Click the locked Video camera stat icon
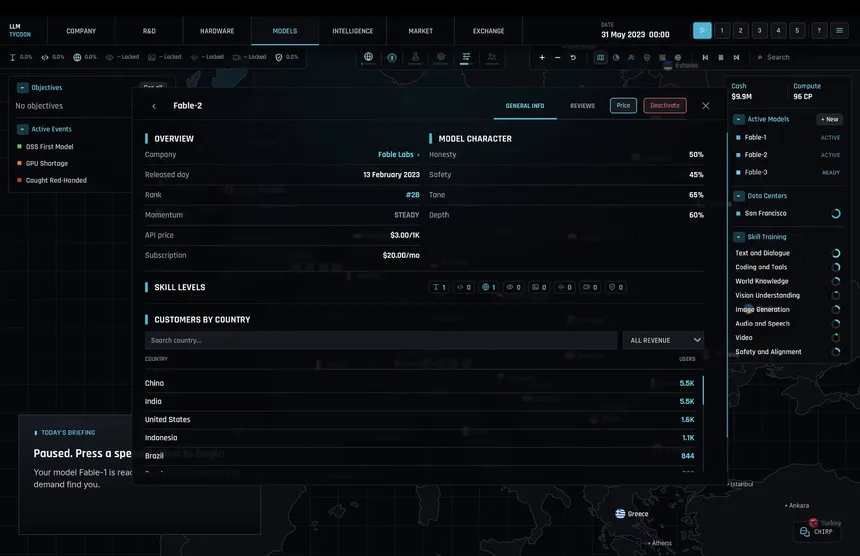Image resolution: width=860 pixels, height=556 pixels. 237,57
